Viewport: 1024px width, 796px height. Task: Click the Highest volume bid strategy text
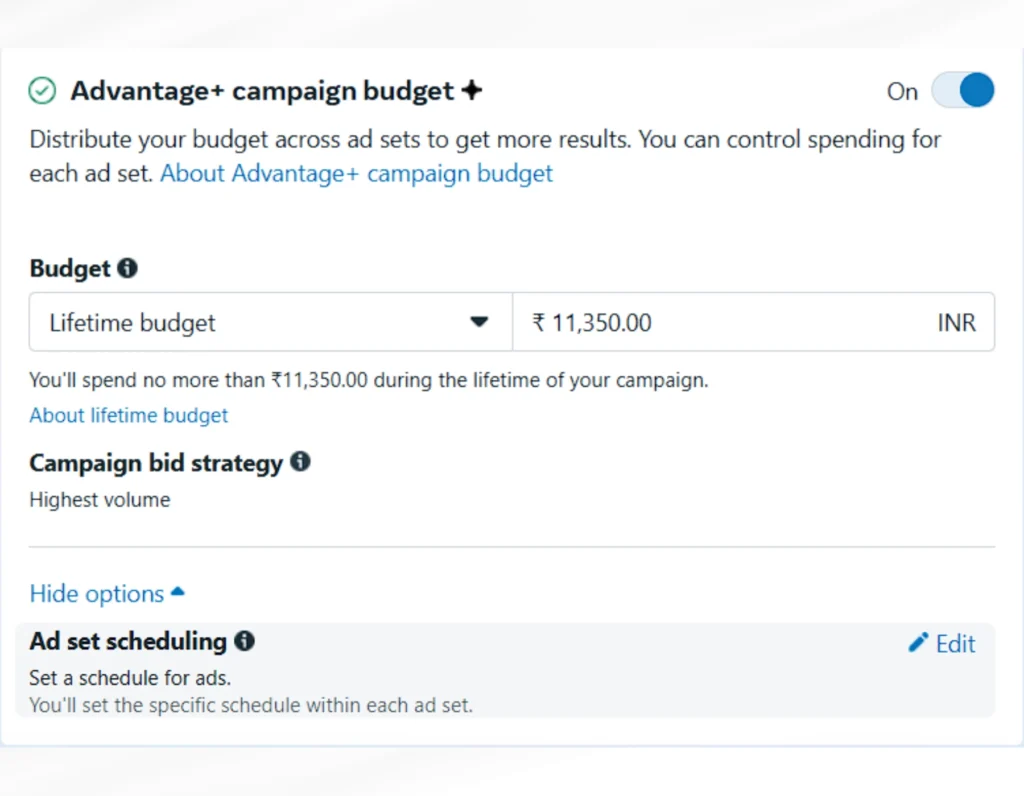[100, 500]
